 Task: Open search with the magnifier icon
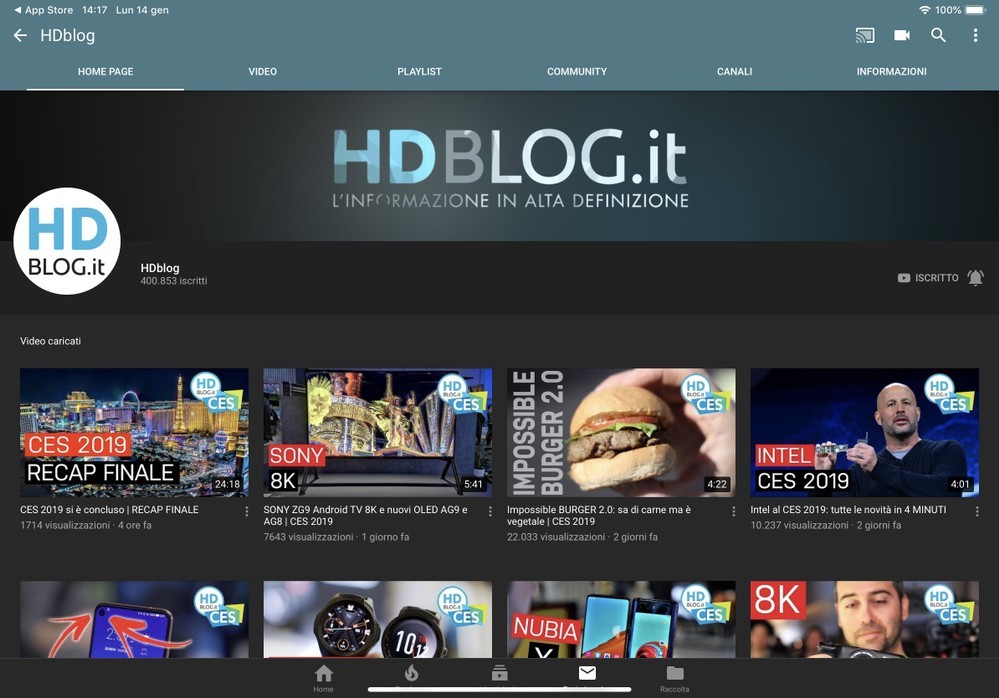click(x=938, y=35)
